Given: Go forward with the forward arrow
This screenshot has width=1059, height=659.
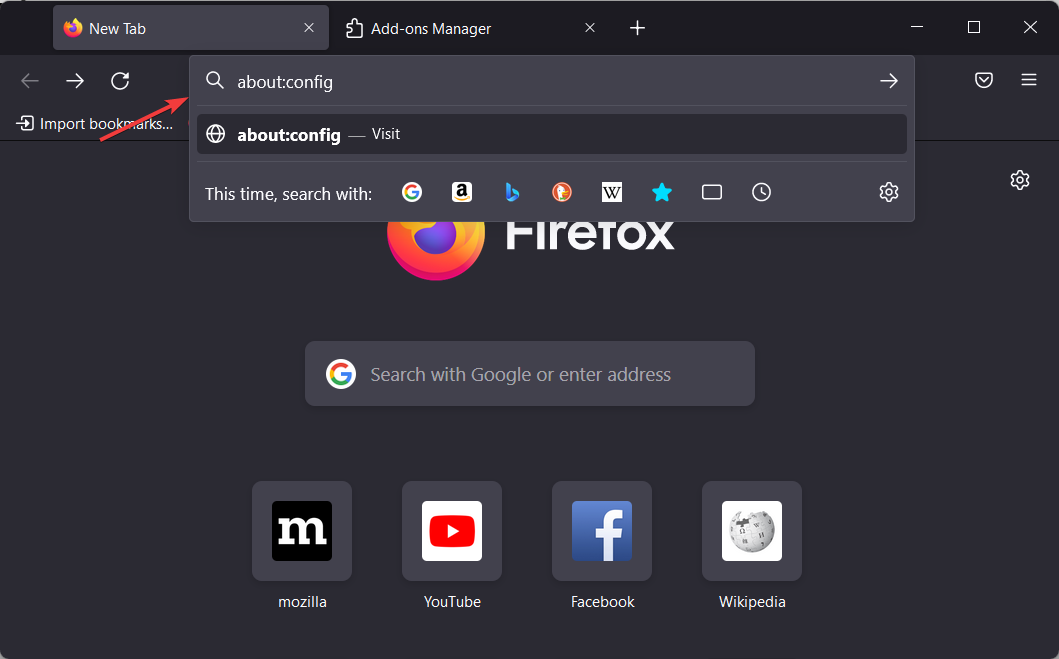Looking at the screenshot, I should pos(75,81).
